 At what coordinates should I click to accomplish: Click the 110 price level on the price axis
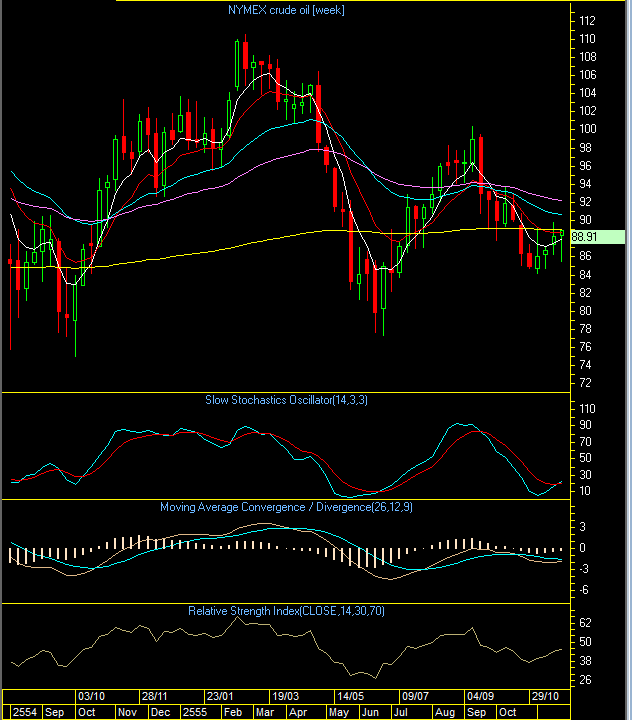587,39
